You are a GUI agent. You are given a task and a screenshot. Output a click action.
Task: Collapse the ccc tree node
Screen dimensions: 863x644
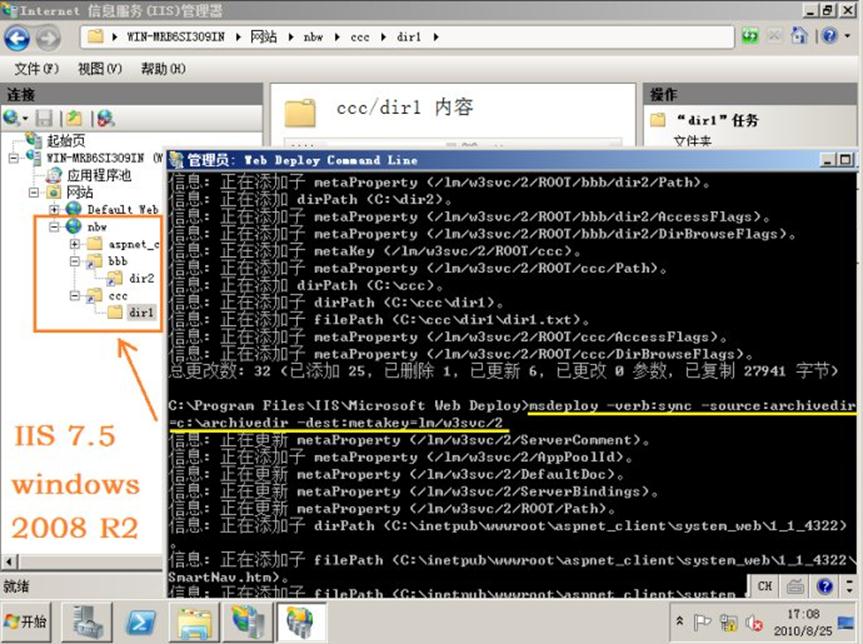[75, 296]
